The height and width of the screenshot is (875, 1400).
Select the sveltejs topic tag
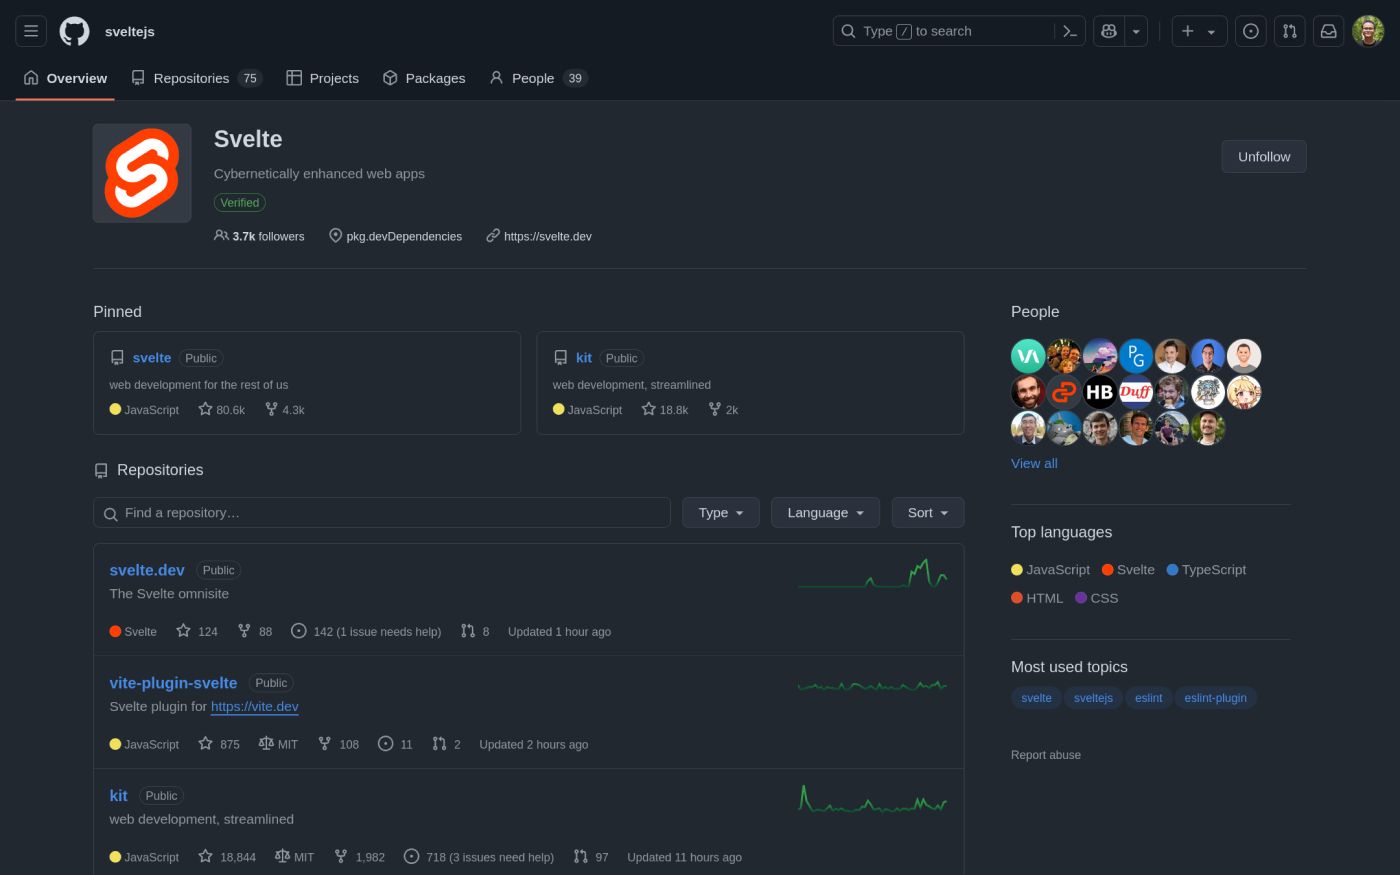tap(1093, 698)
